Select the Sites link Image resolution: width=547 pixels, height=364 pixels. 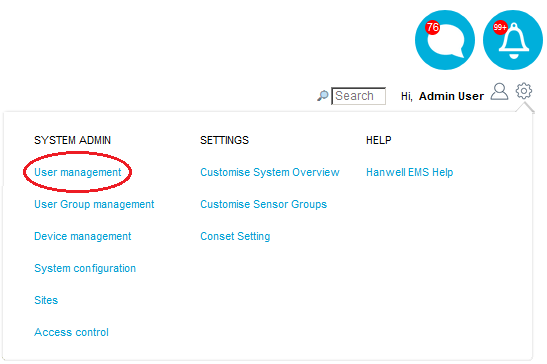click(46, 300)
